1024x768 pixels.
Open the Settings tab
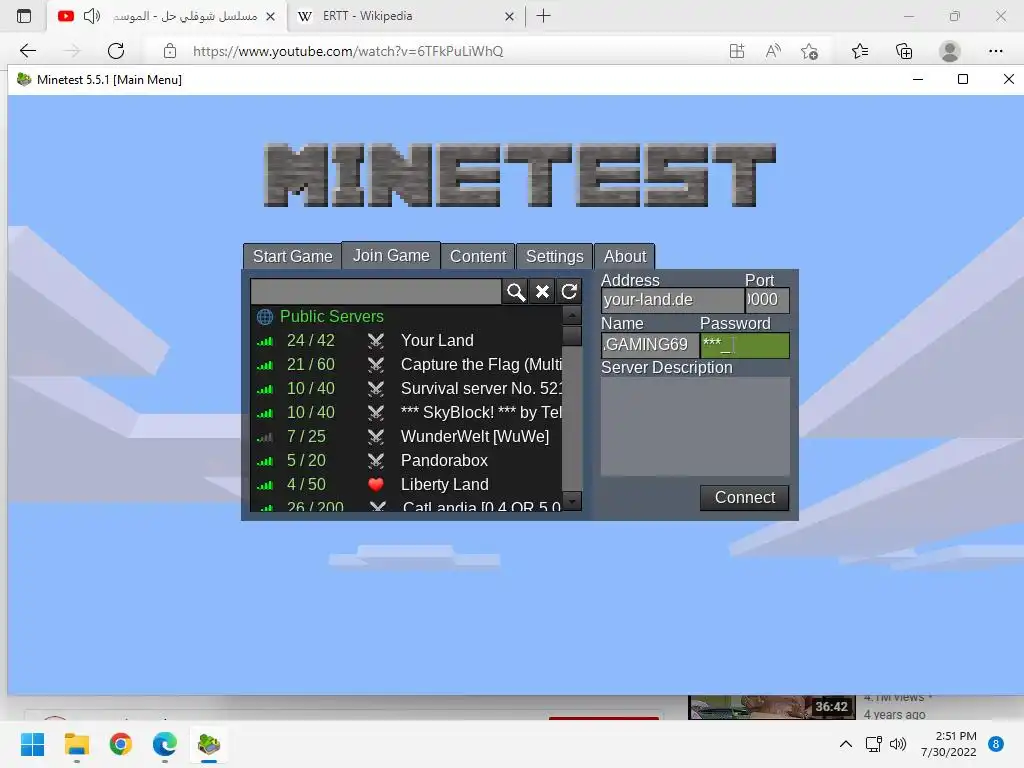click(554, 256)
